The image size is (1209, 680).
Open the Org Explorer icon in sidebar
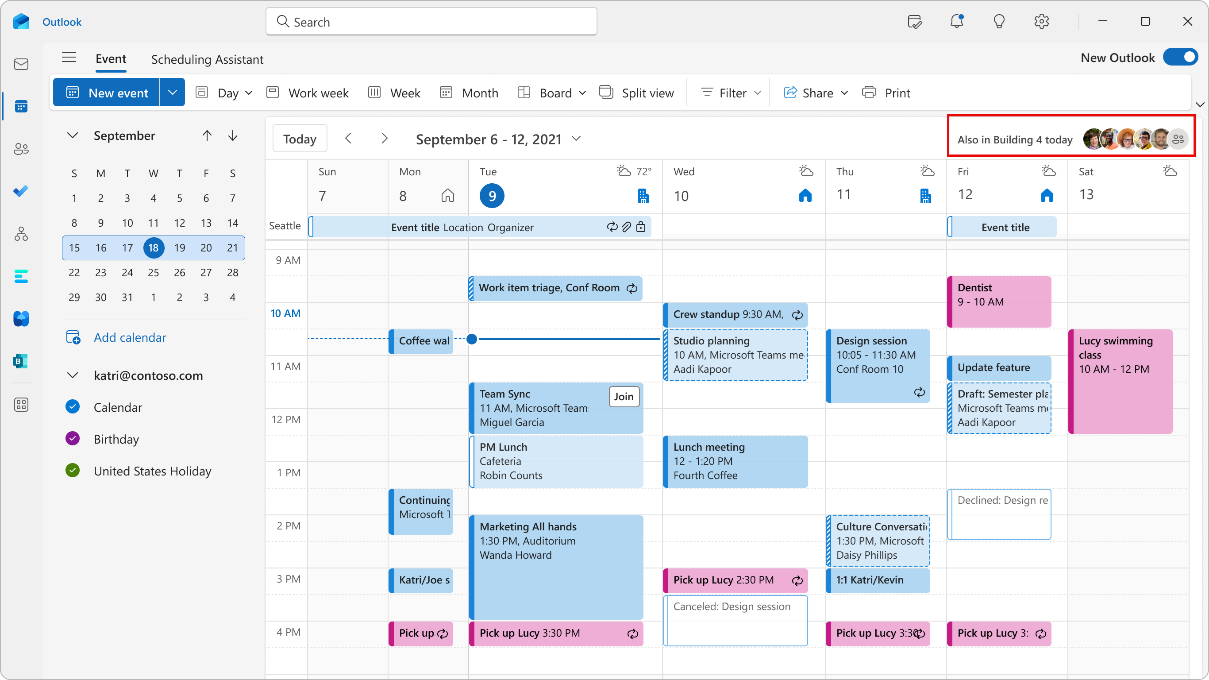pyautogui.click(x=21, y=234)
